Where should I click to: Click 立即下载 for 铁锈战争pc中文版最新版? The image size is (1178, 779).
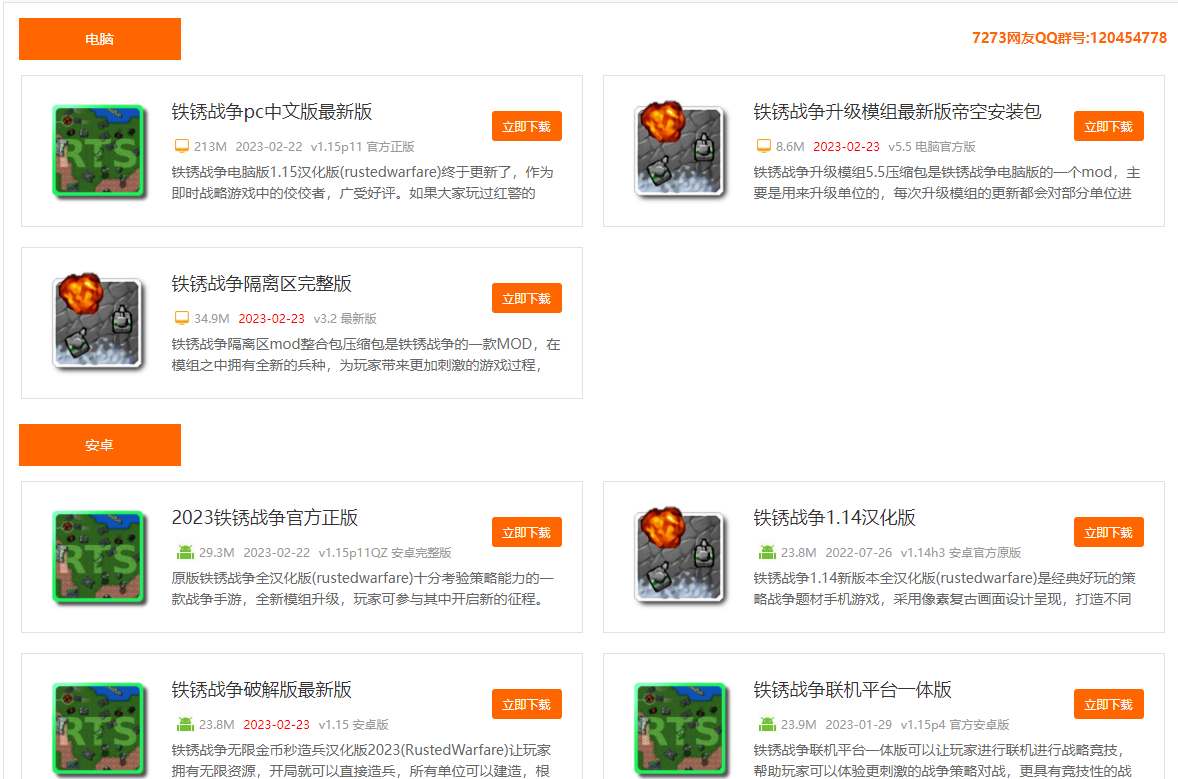(526, 125)
